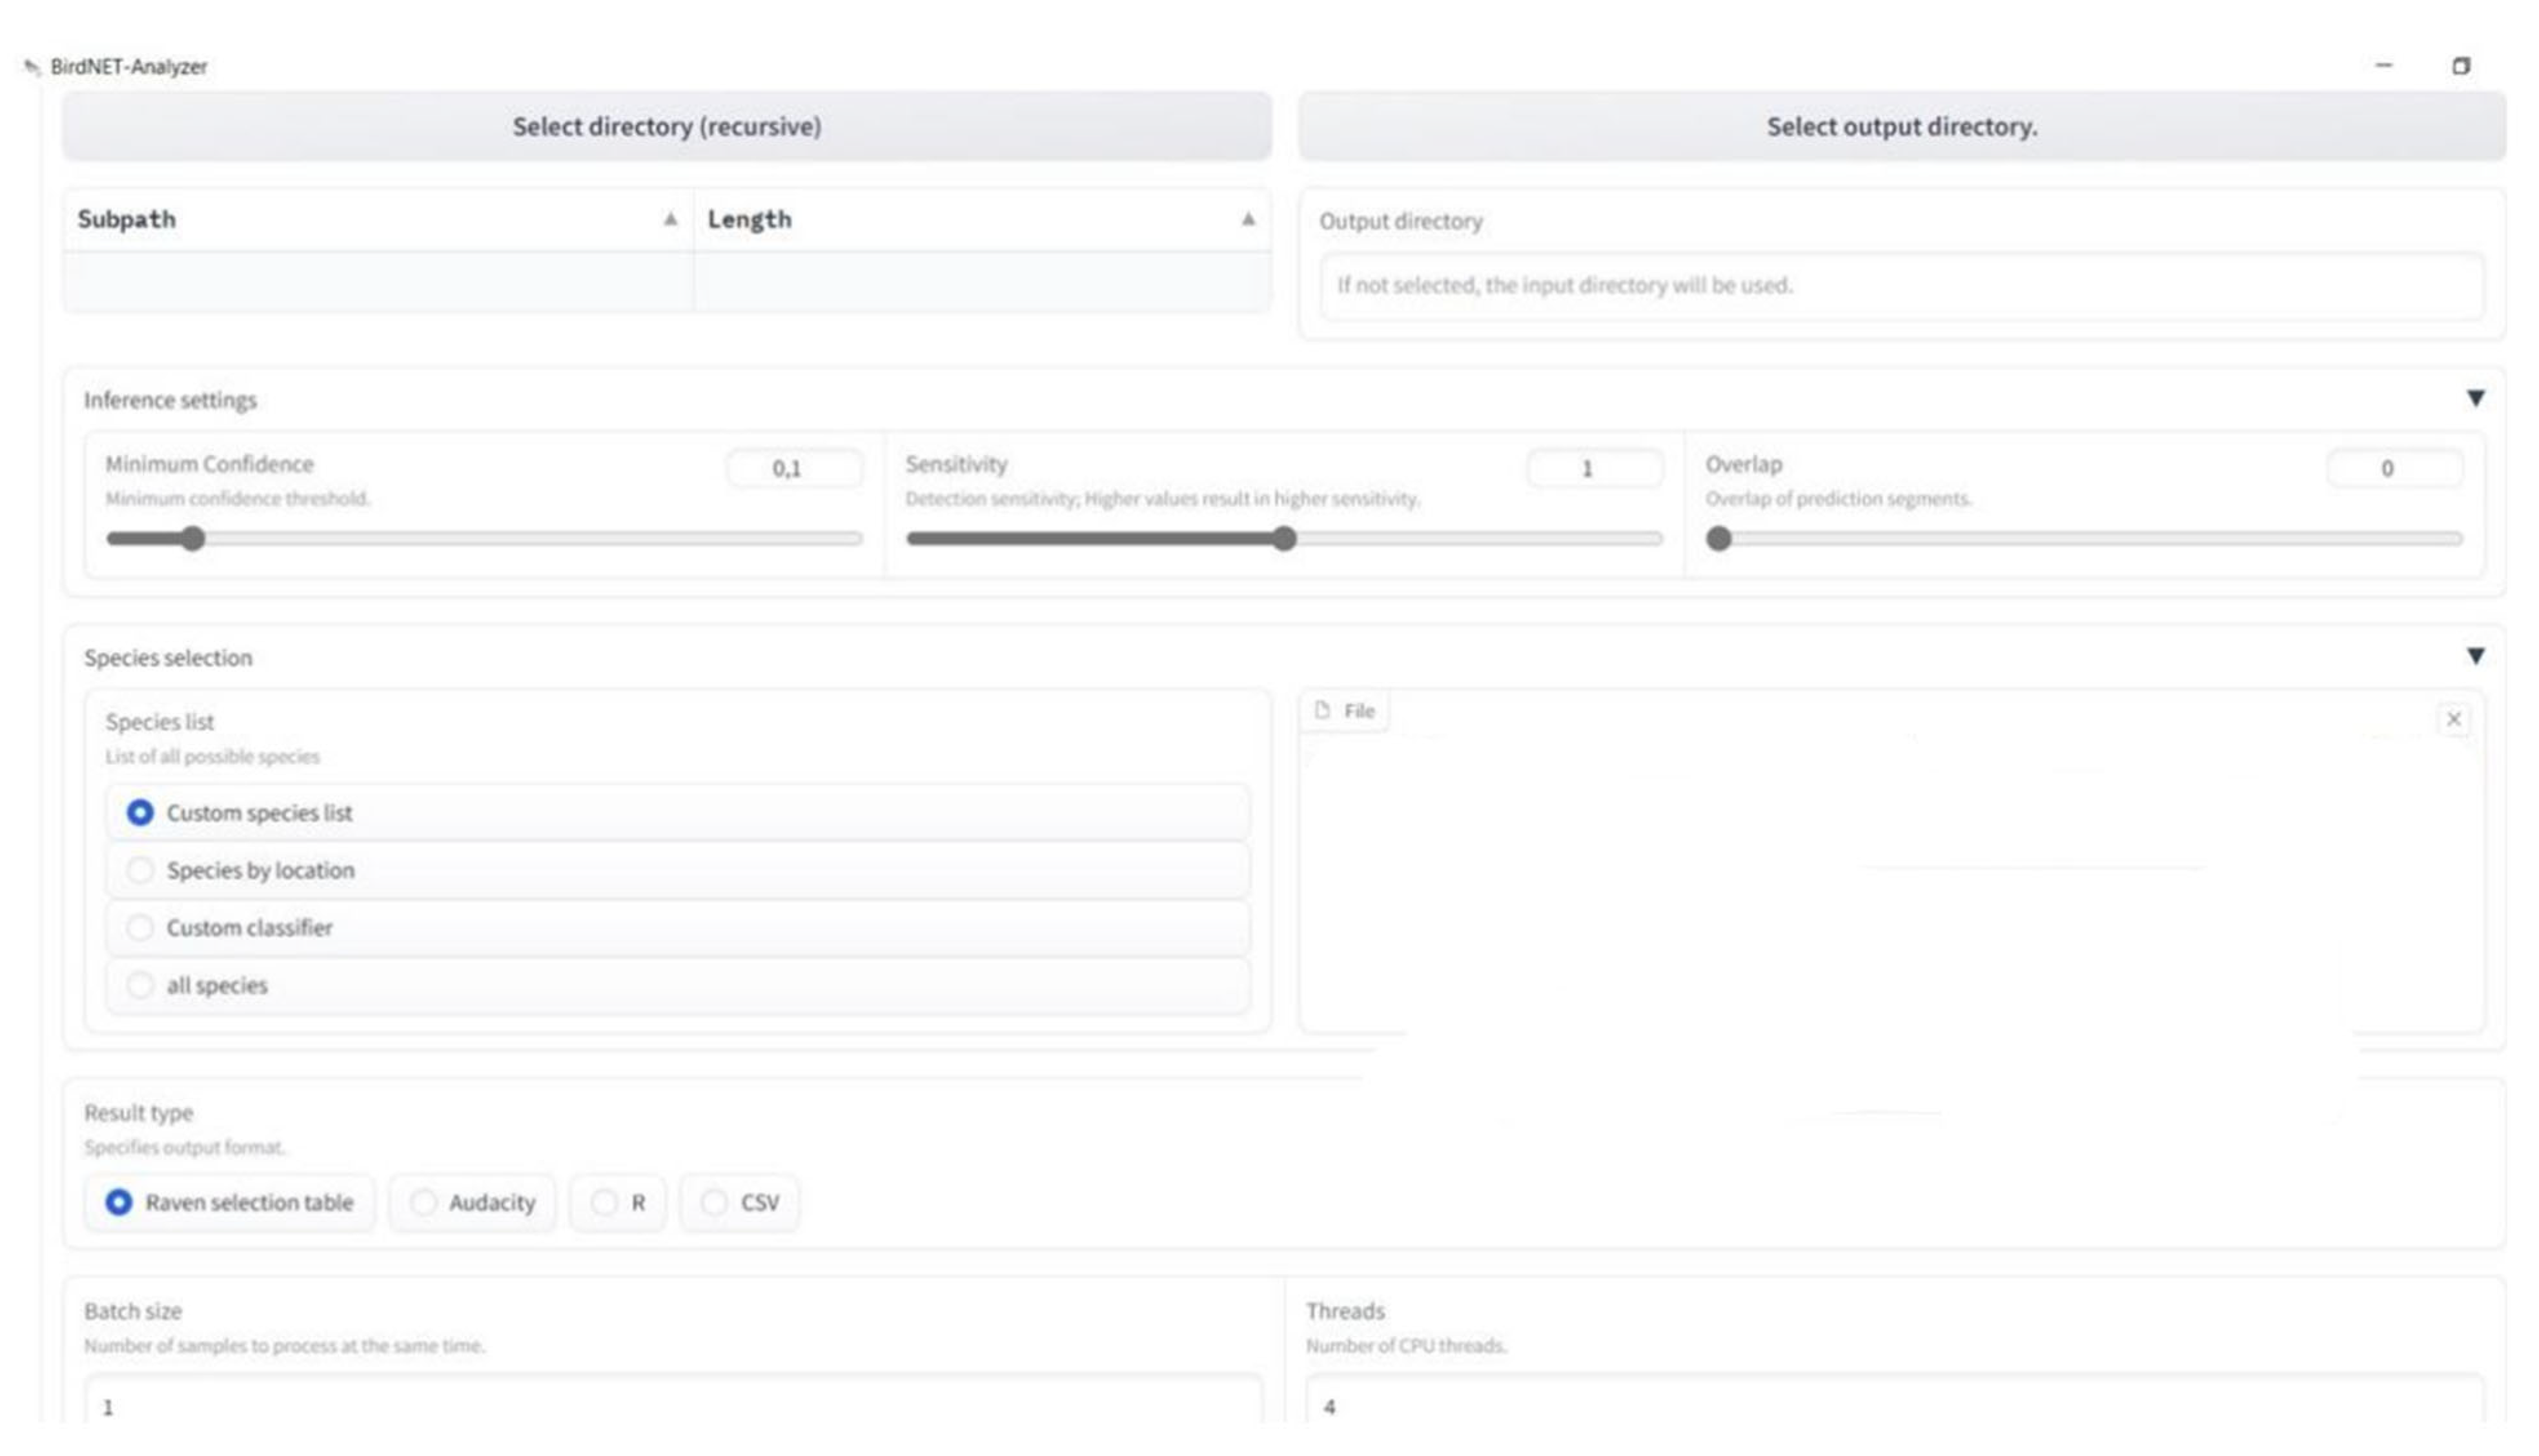Click the Sensitivity slider handle
This screenshot has width=2539, height=1456.
[x=1284, y=539]
